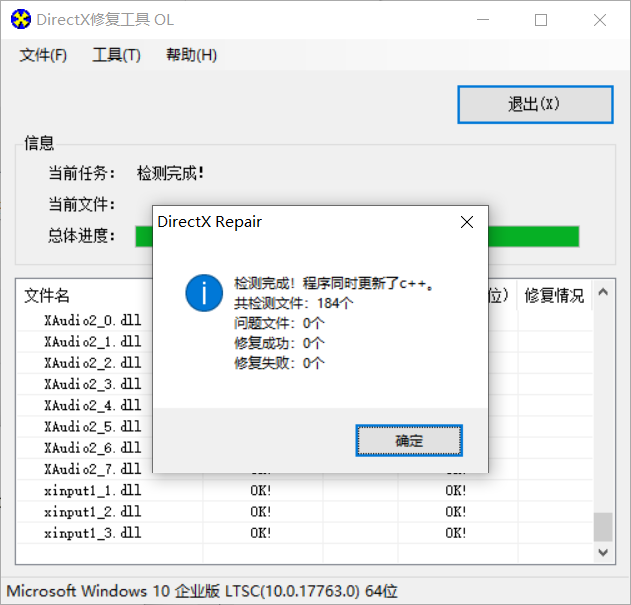Click the scroll down arrow of file list
Viewport: 631px width, 605px height.
pyautogui.click(x=603, y=552)
